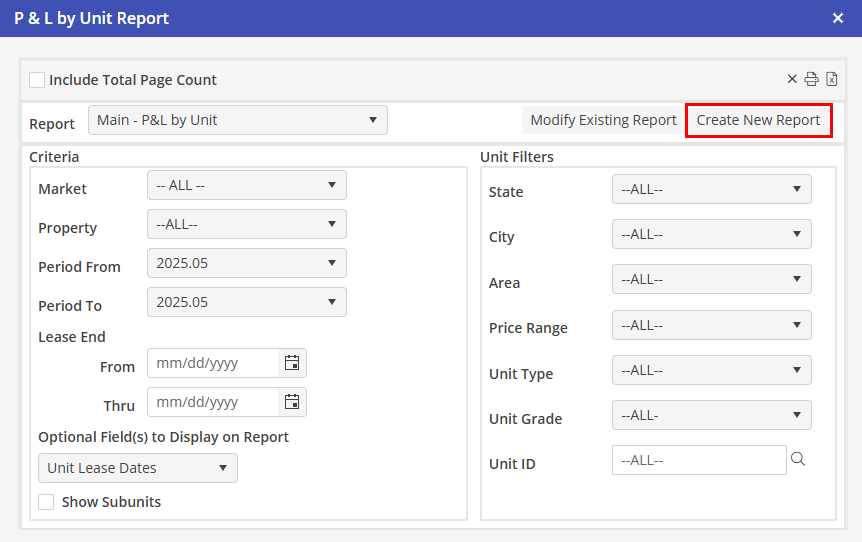
Task: Click the X clear icon beside print
Action: point(792,80)
